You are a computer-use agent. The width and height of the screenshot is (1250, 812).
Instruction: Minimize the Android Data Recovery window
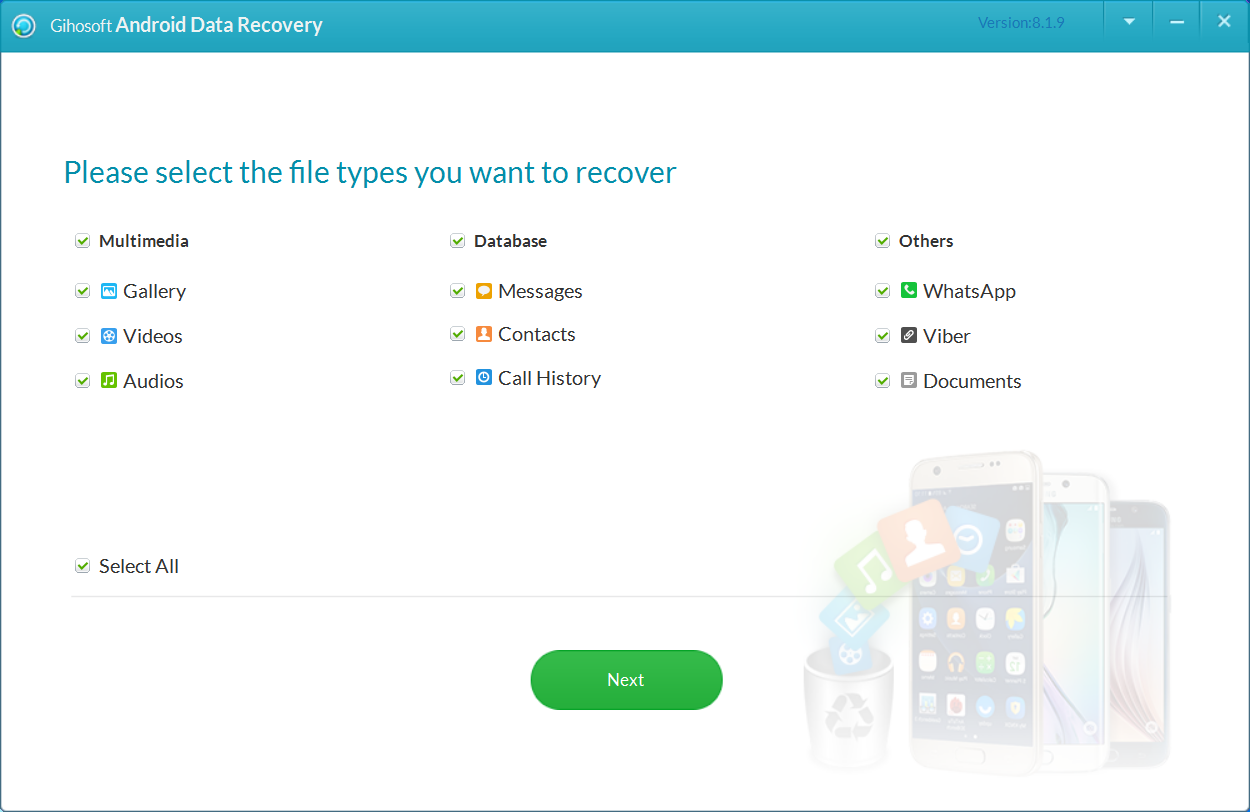(x=1177, y=21)
